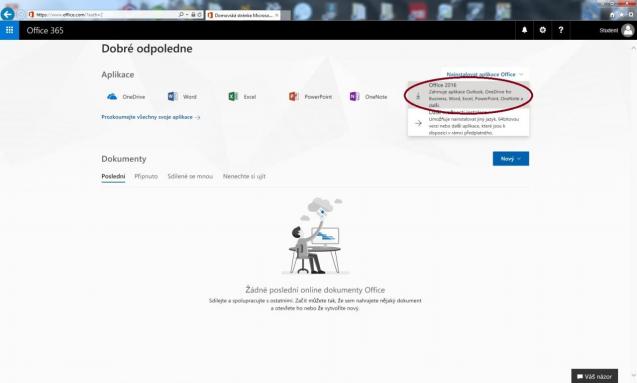The width and height of the screenshot is (637, 383).
Task: Switch to the Připnuto documents tab
Action: (146, 176)
